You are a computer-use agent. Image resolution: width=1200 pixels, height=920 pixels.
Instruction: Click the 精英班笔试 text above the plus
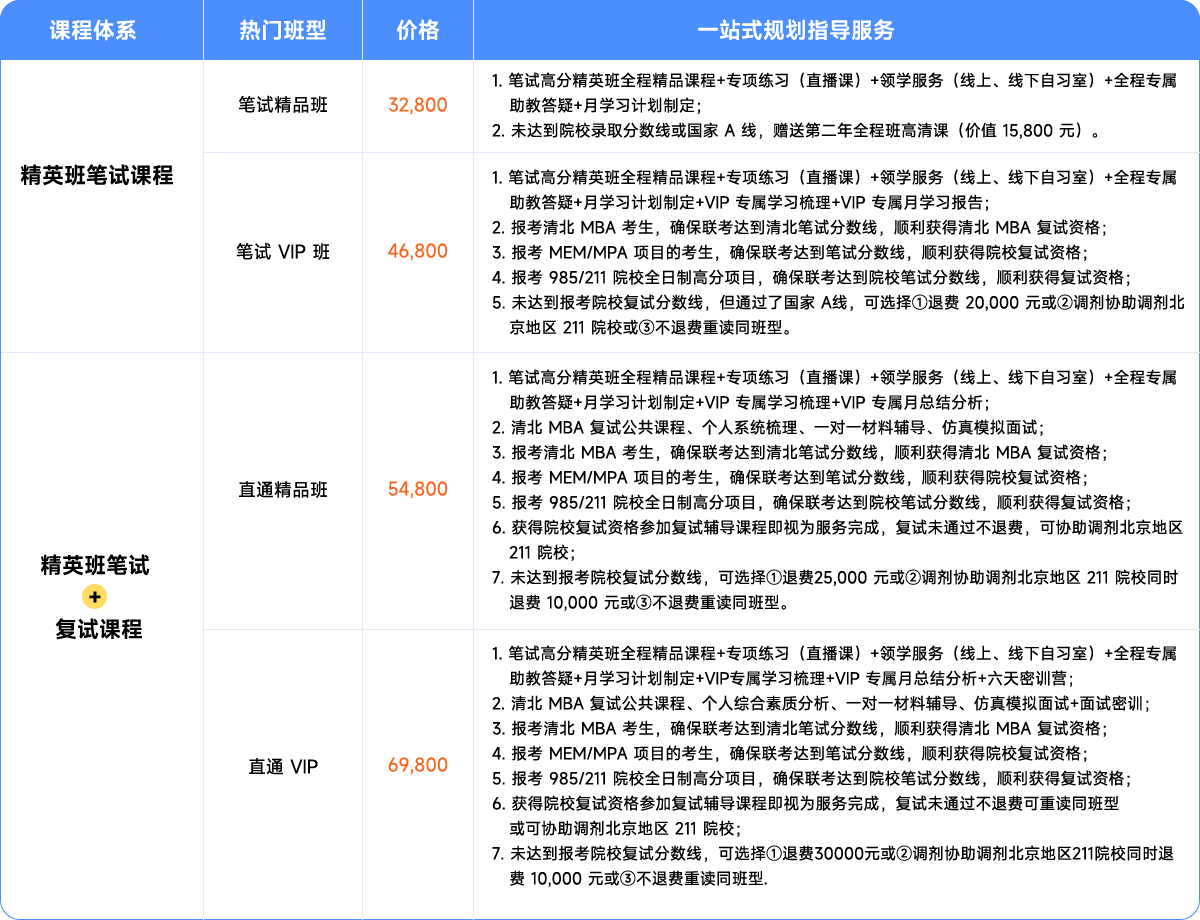pos(95,566)
